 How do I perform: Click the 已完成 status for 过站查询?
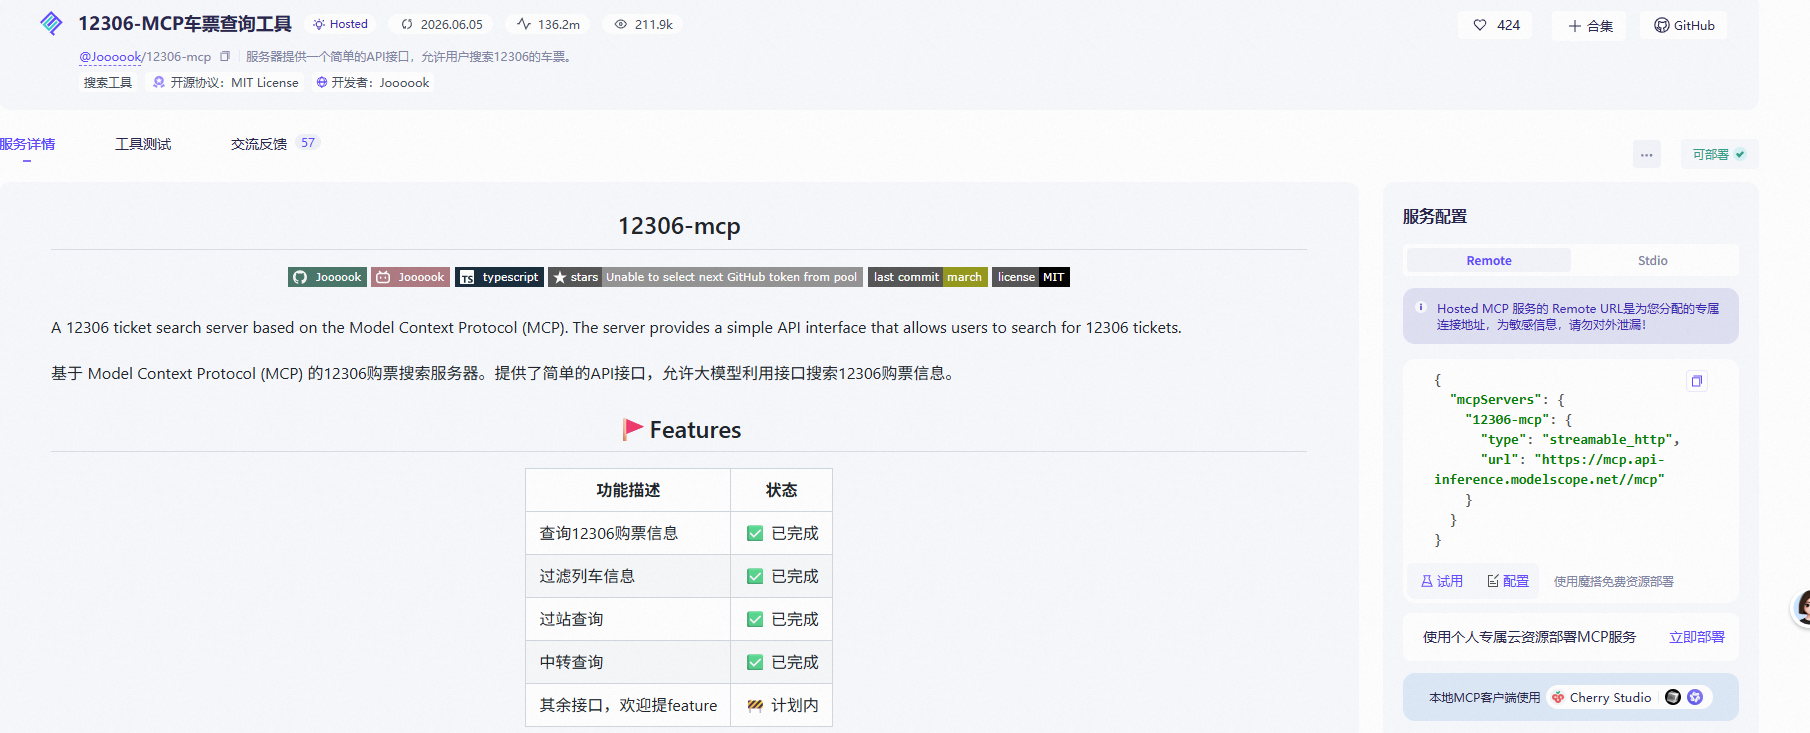click(x=782, y=619)
